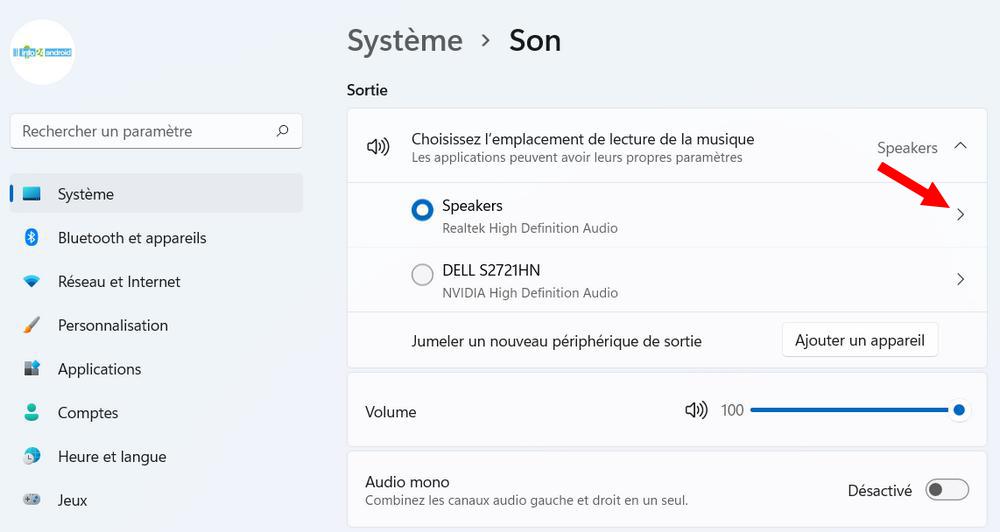
Task: Click Jumeler un nouveau périphérique de sortie
Action: [x=556, y=341]
